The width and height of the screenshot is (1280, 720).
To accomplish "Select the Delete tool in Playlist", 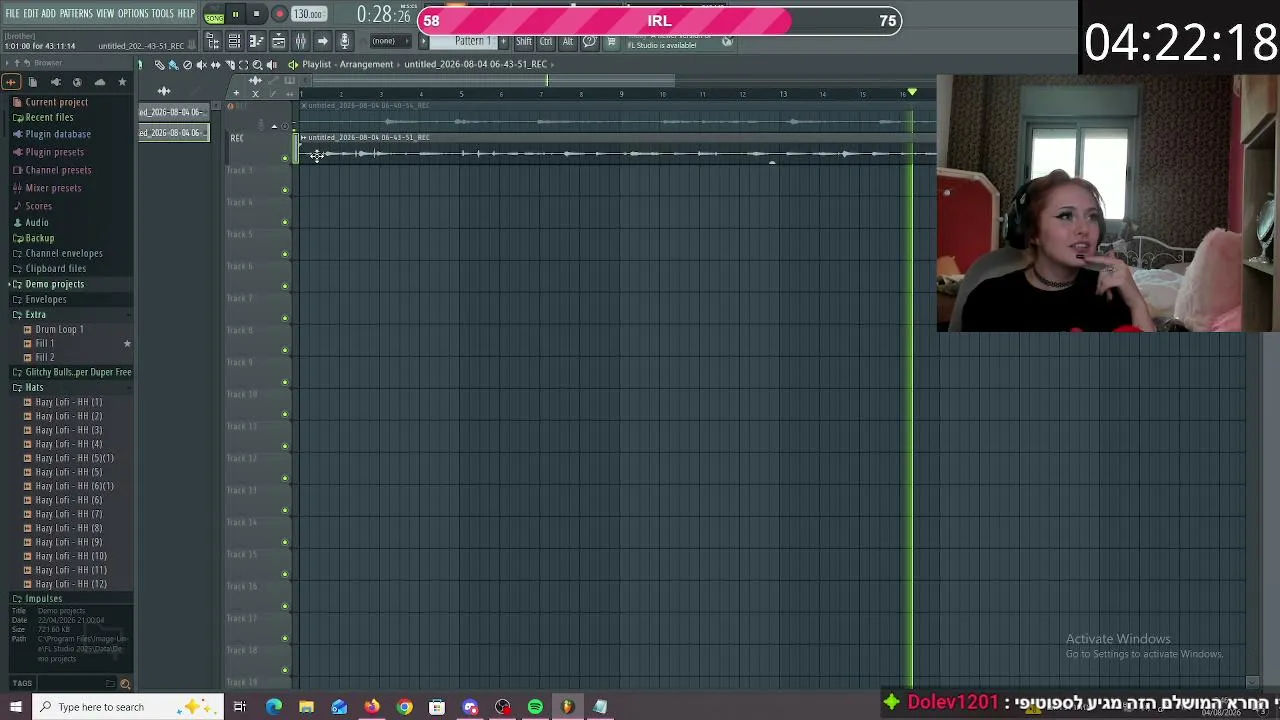I will pyautogui.click(x=187, y=65).
